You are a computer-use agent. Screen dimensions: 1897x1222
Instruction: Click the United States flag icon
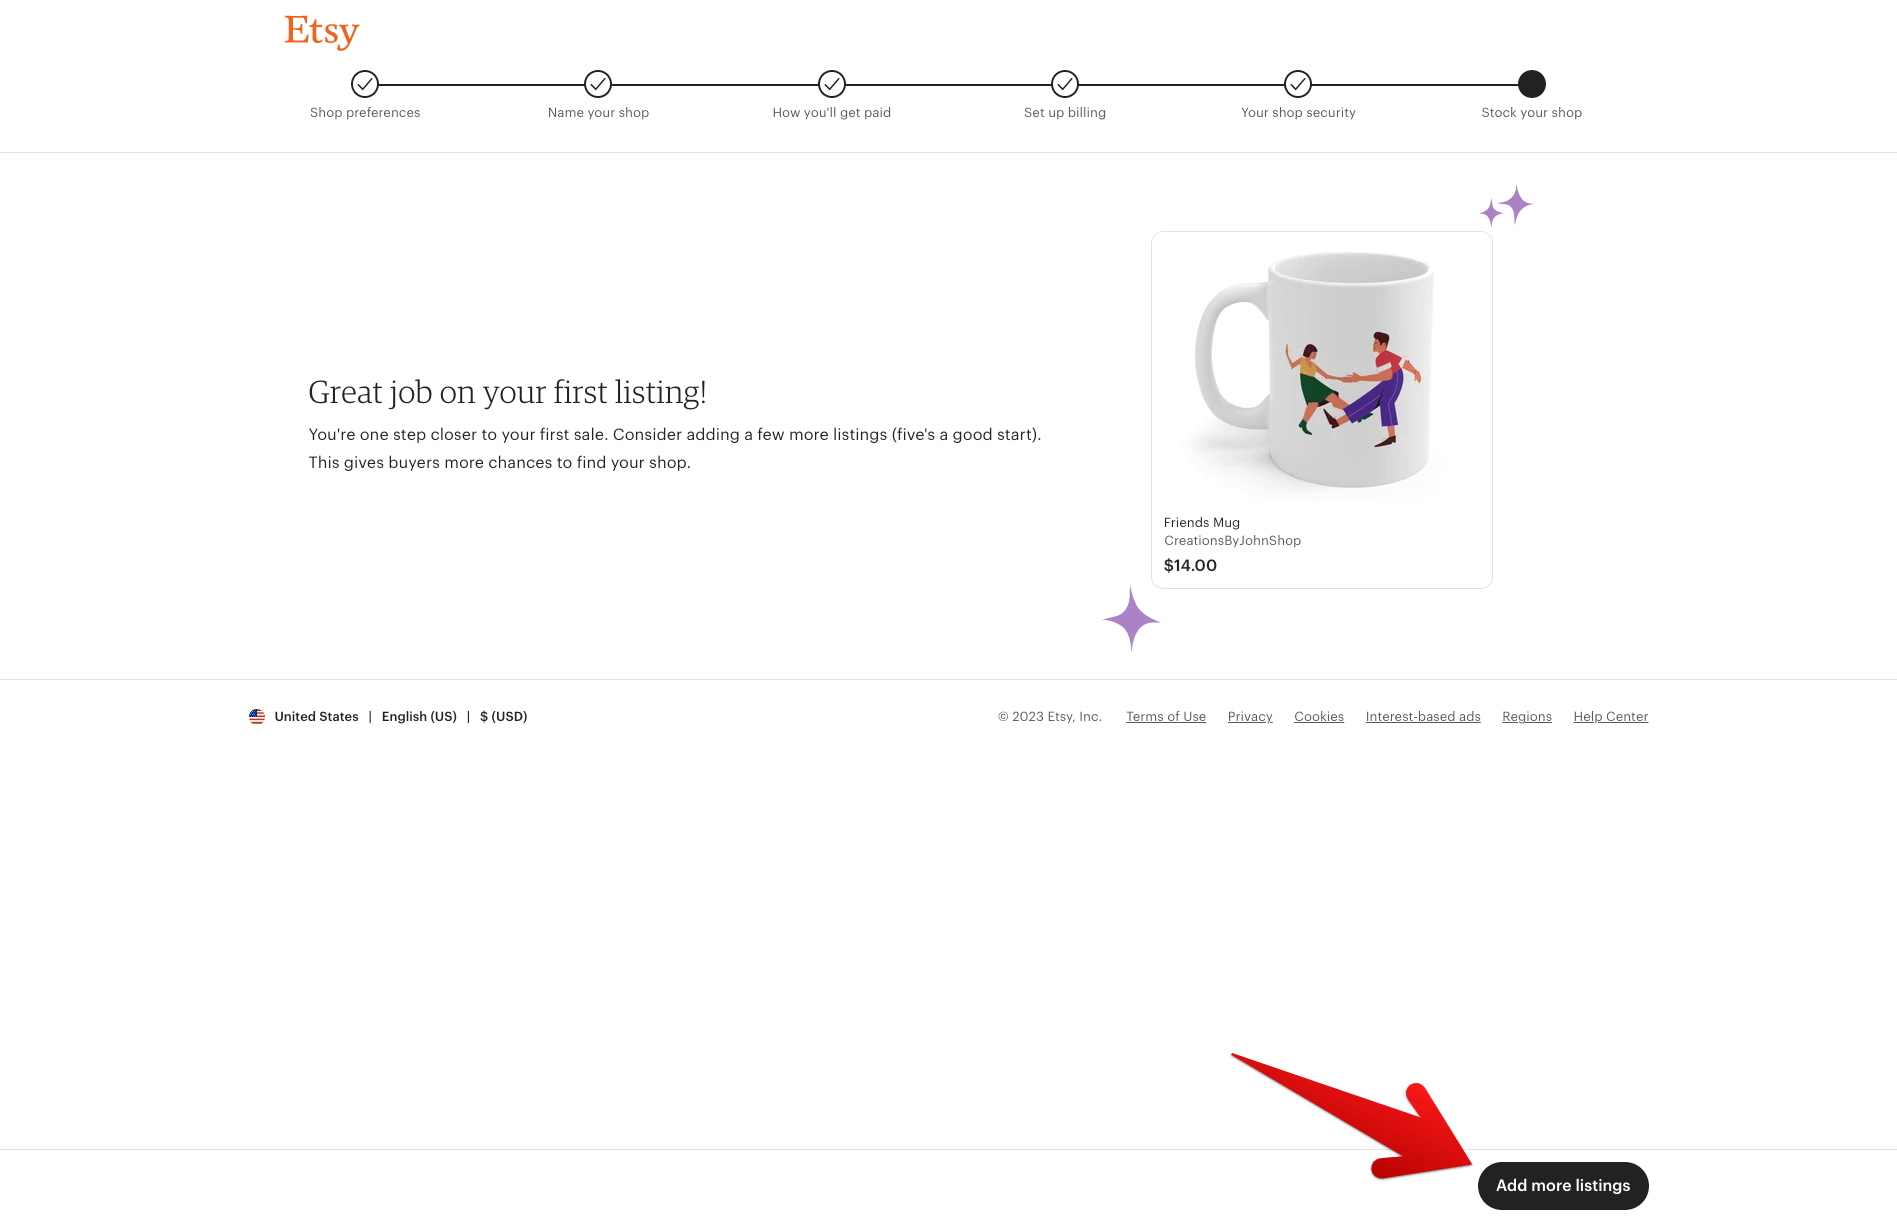257,716
